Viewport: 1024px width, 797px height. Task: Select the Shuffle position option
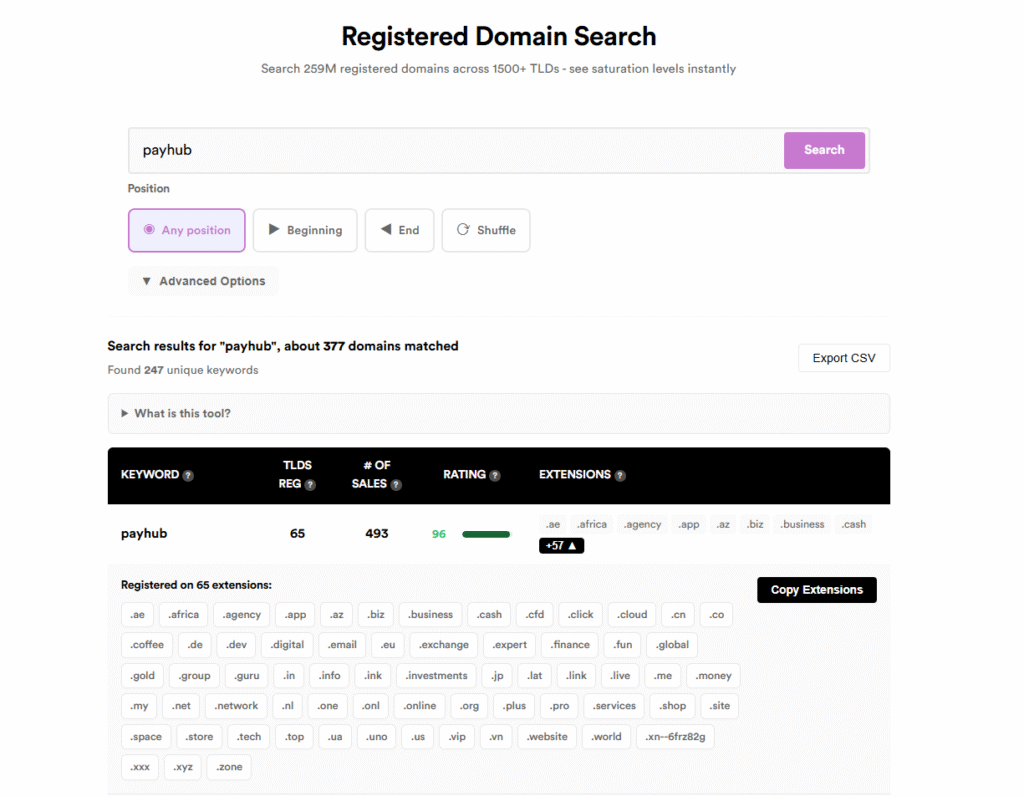(x=486, y=230)
